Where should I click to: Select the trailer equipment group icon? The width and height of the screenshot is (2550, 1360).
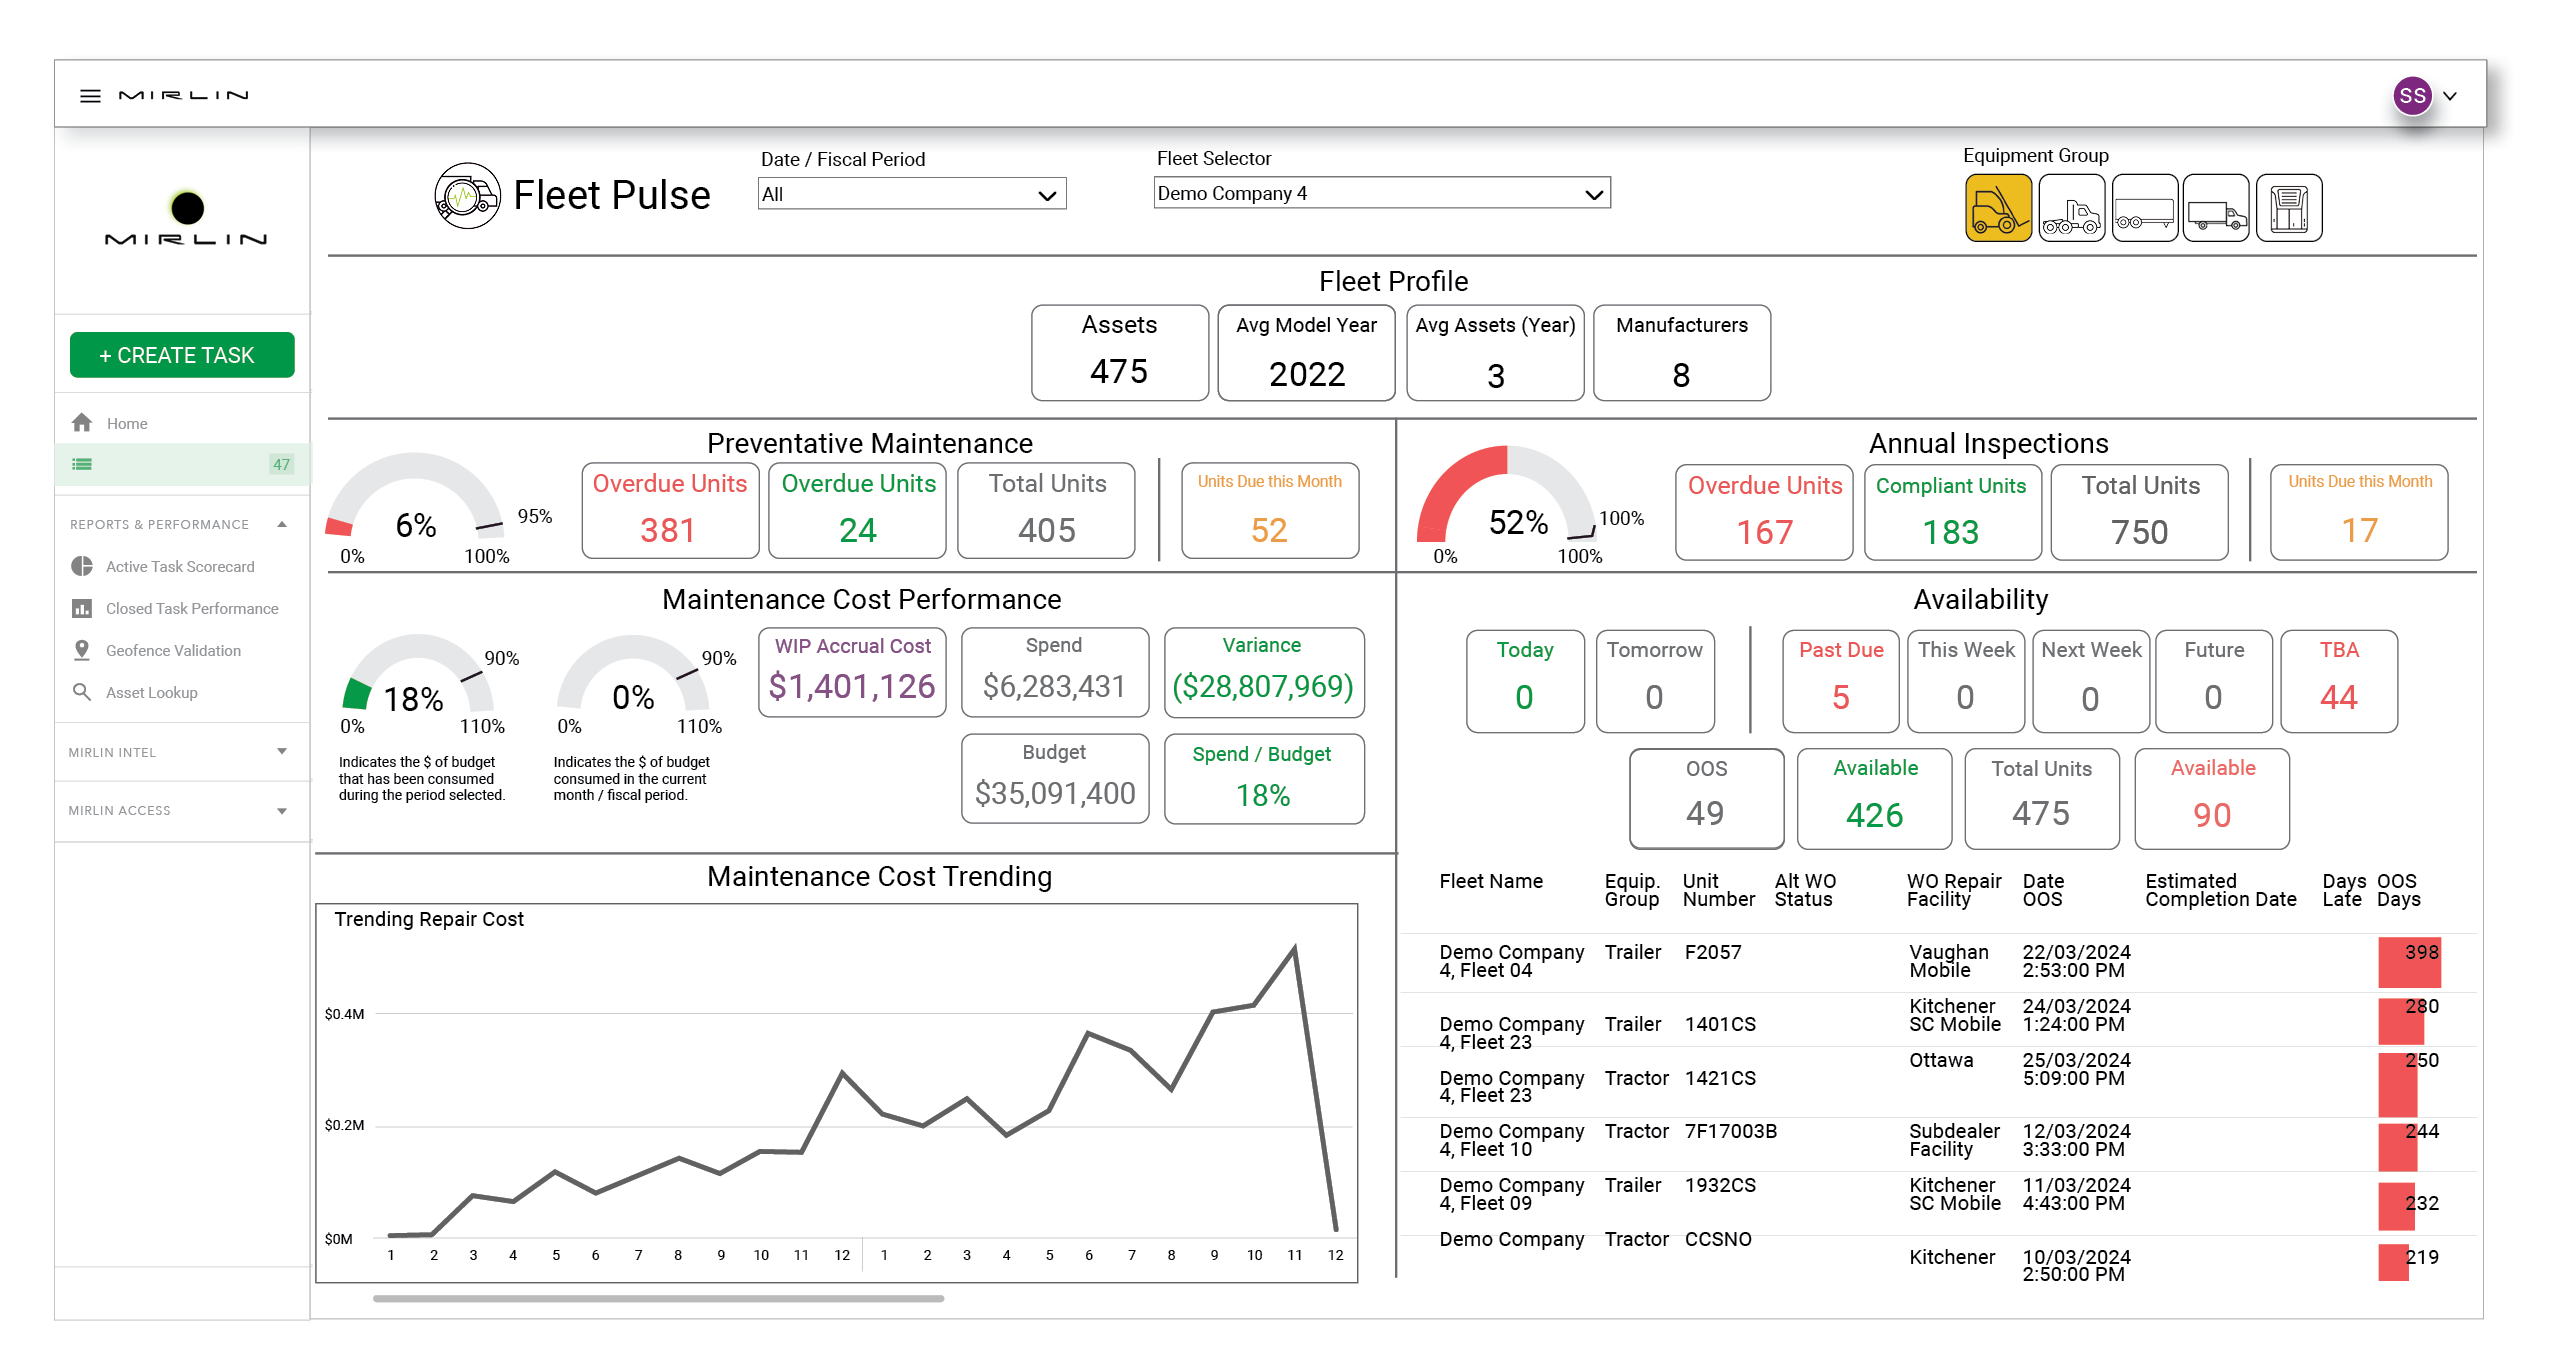pos(2143,208)
